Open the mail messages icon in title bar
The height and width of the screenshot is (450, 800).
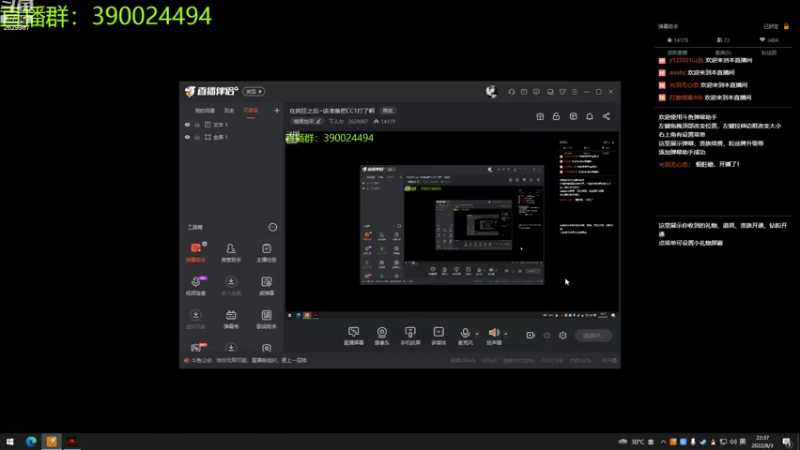[524, 92]
